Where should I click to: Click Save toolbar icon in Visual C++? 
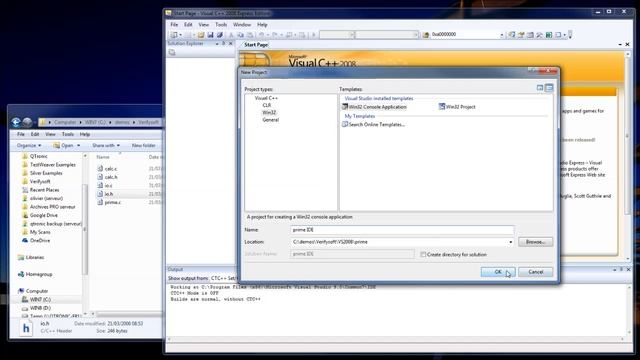210,35
